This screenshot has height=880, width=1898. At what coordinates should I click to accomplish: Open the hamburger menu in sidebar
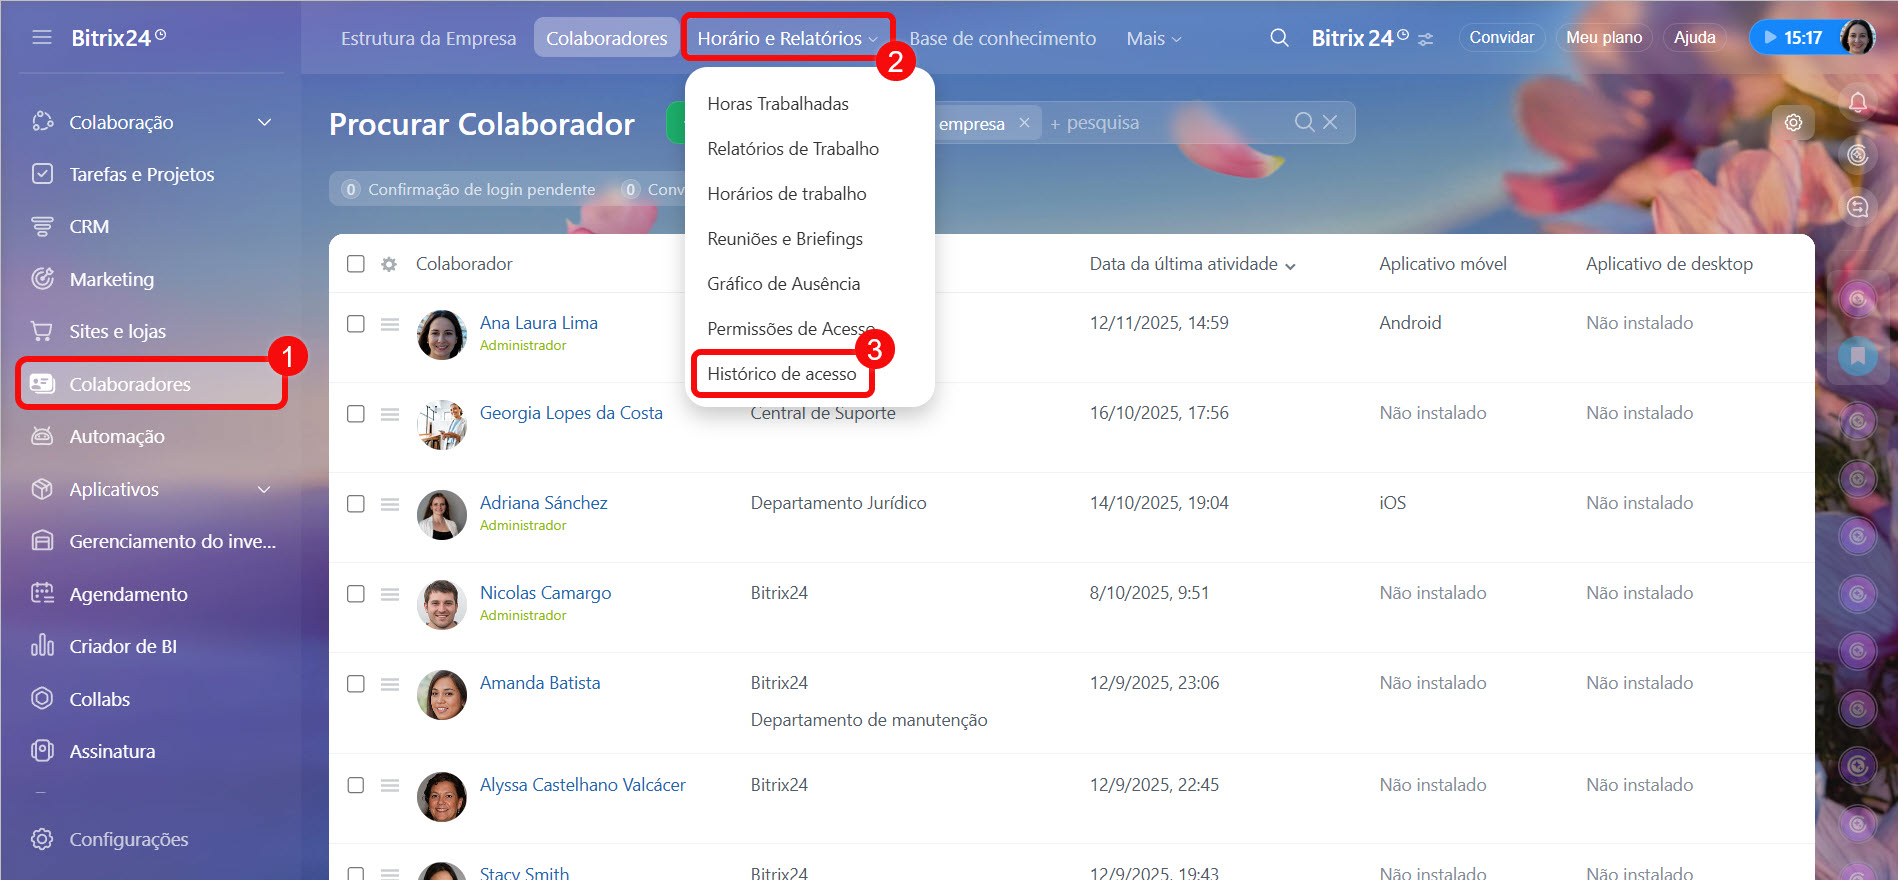pyautogui.click(x=42, y=38)
